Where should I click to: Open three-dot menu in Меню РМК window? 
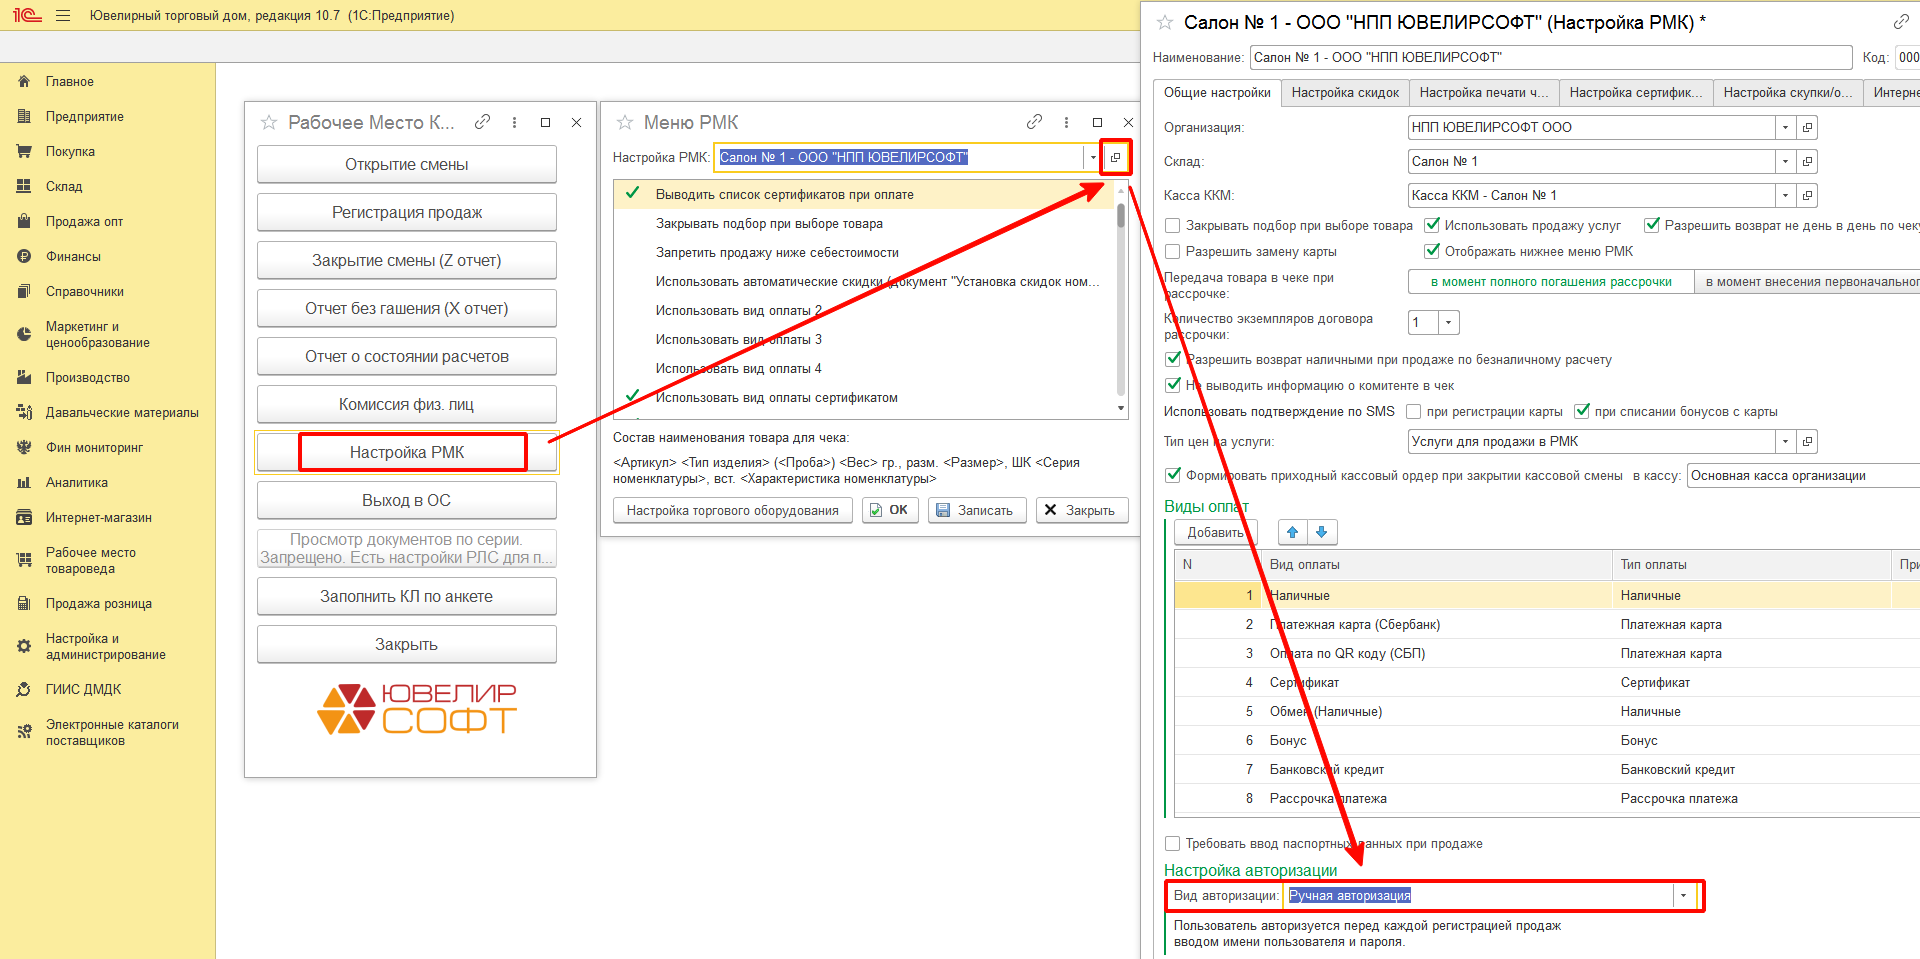tap(1067, 122)
